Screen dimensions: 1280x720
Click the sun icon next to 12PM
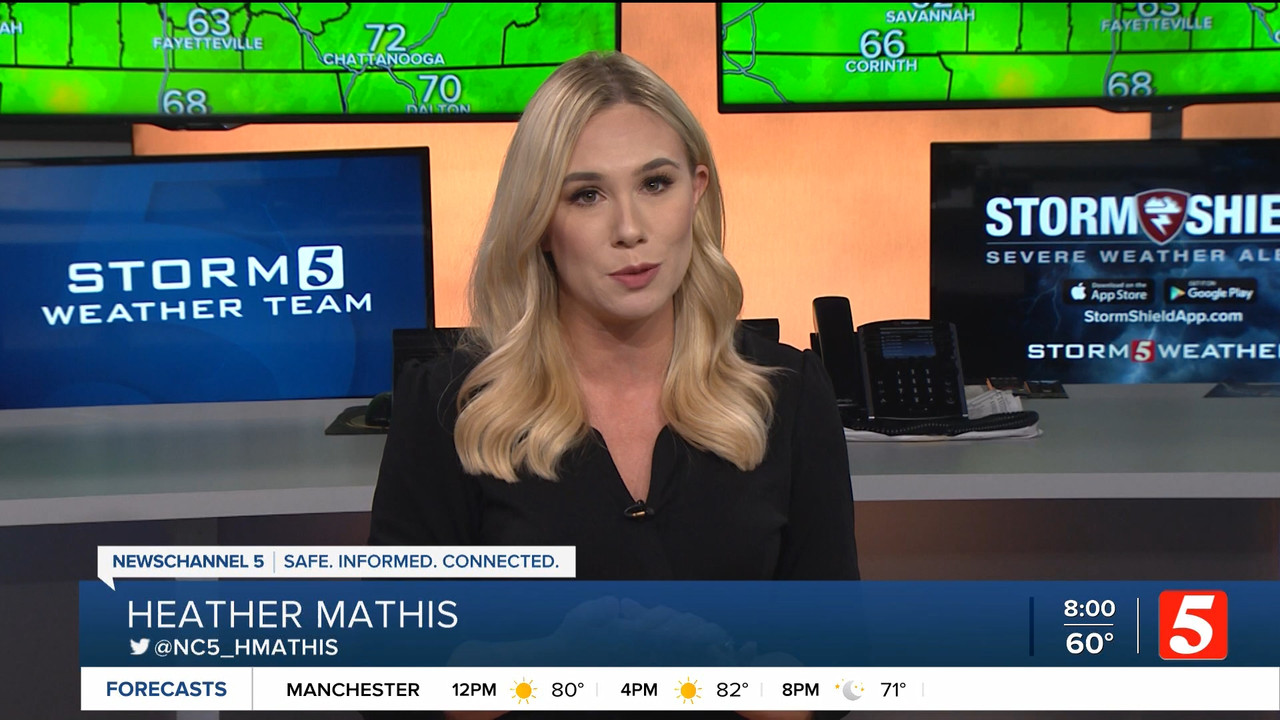pyautogui.click(x=523, y=690)
